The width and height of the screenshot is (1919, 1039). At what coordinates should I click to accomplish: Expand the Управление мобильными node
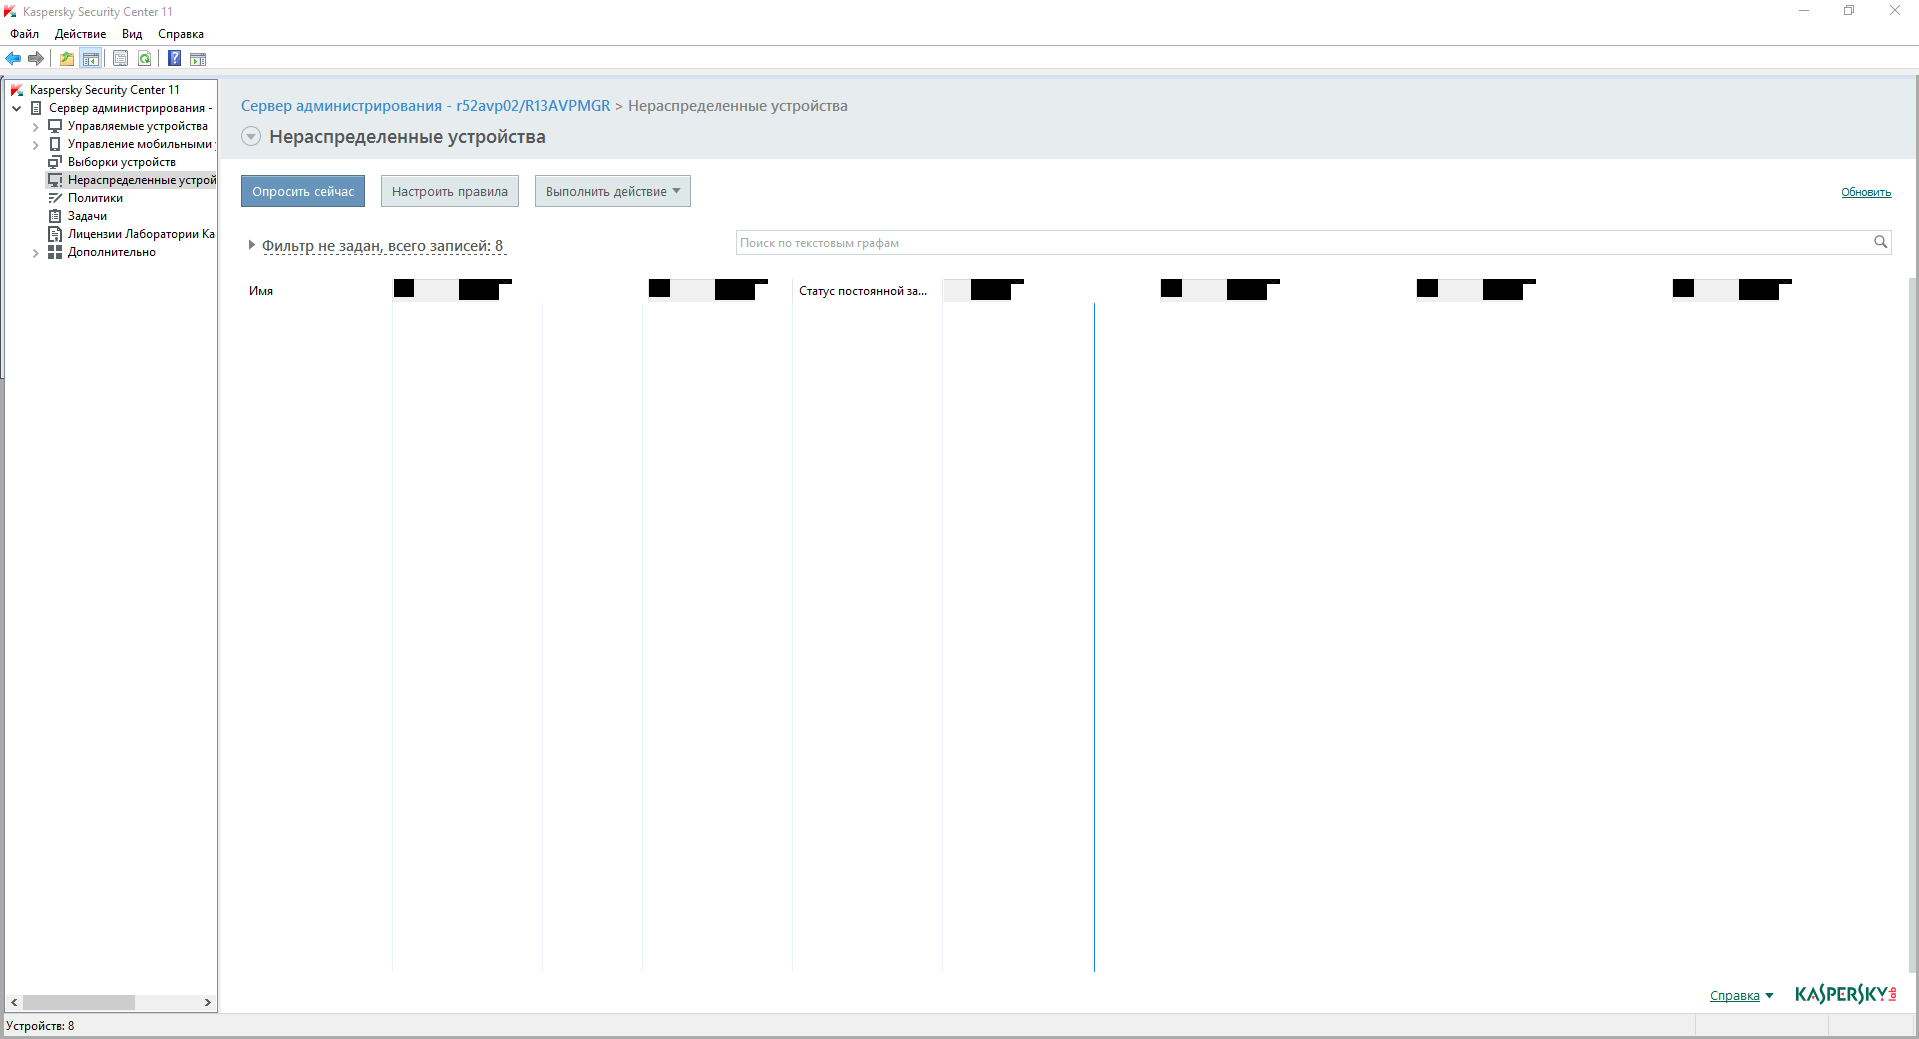[36, 145]
